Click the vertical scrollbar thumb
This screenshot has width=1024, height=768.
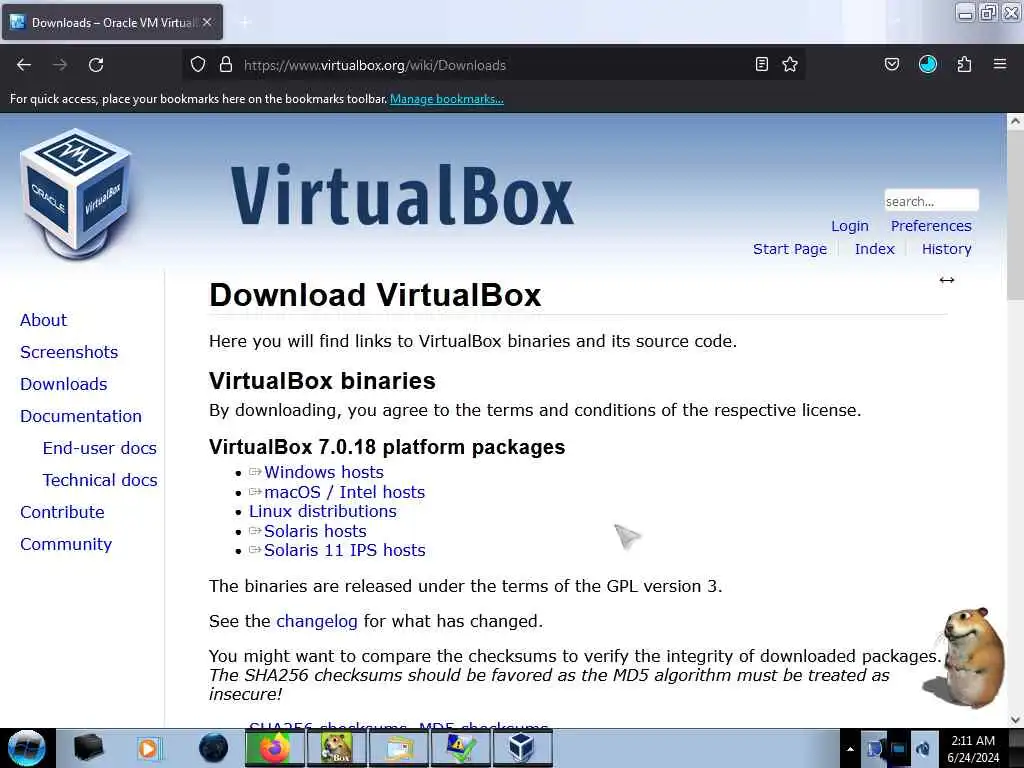(1015, 216)
